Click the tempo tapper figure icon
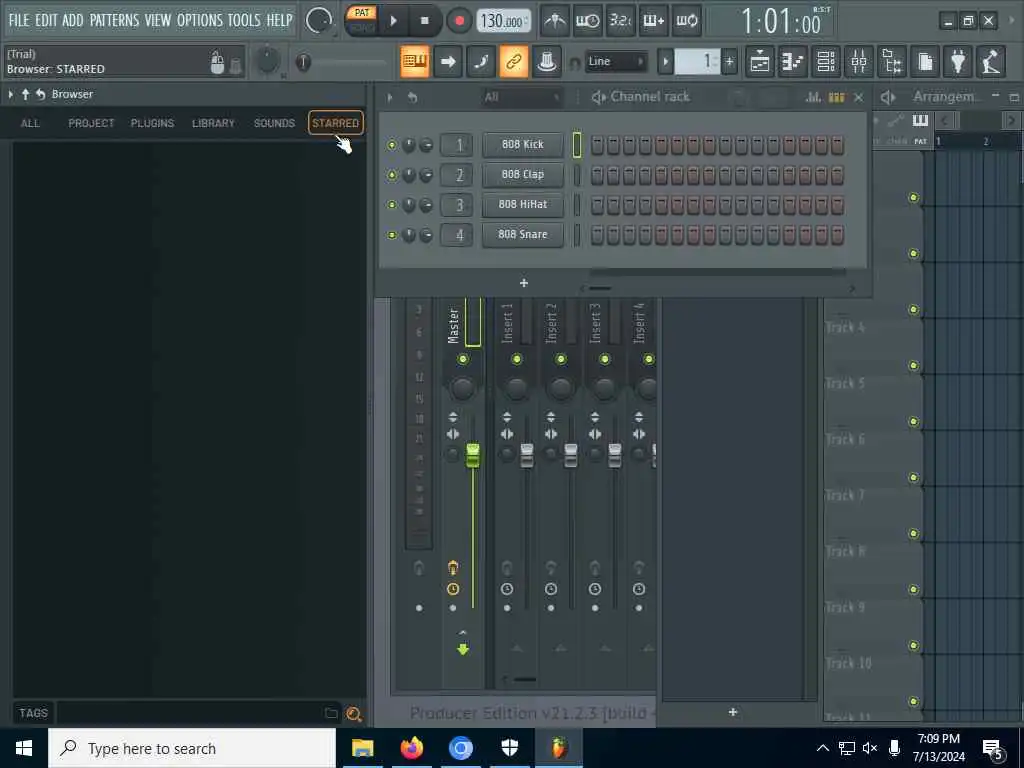Image resolution: width=1024 pixels, height=768 pixels. point(991,62)
